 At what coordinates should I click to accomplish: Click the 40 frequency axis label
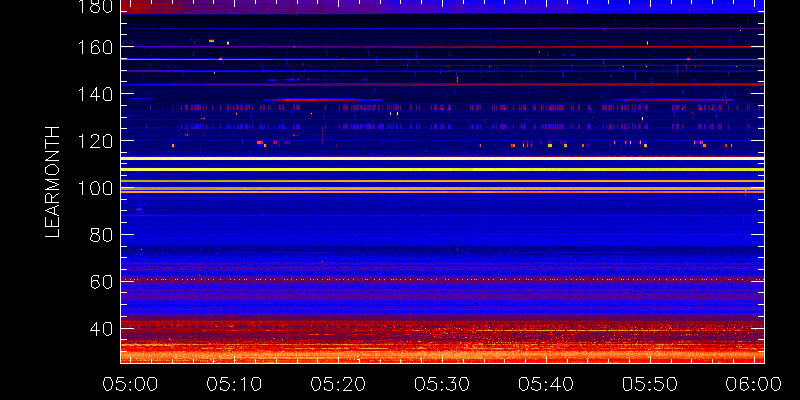[x=101, y=329]
